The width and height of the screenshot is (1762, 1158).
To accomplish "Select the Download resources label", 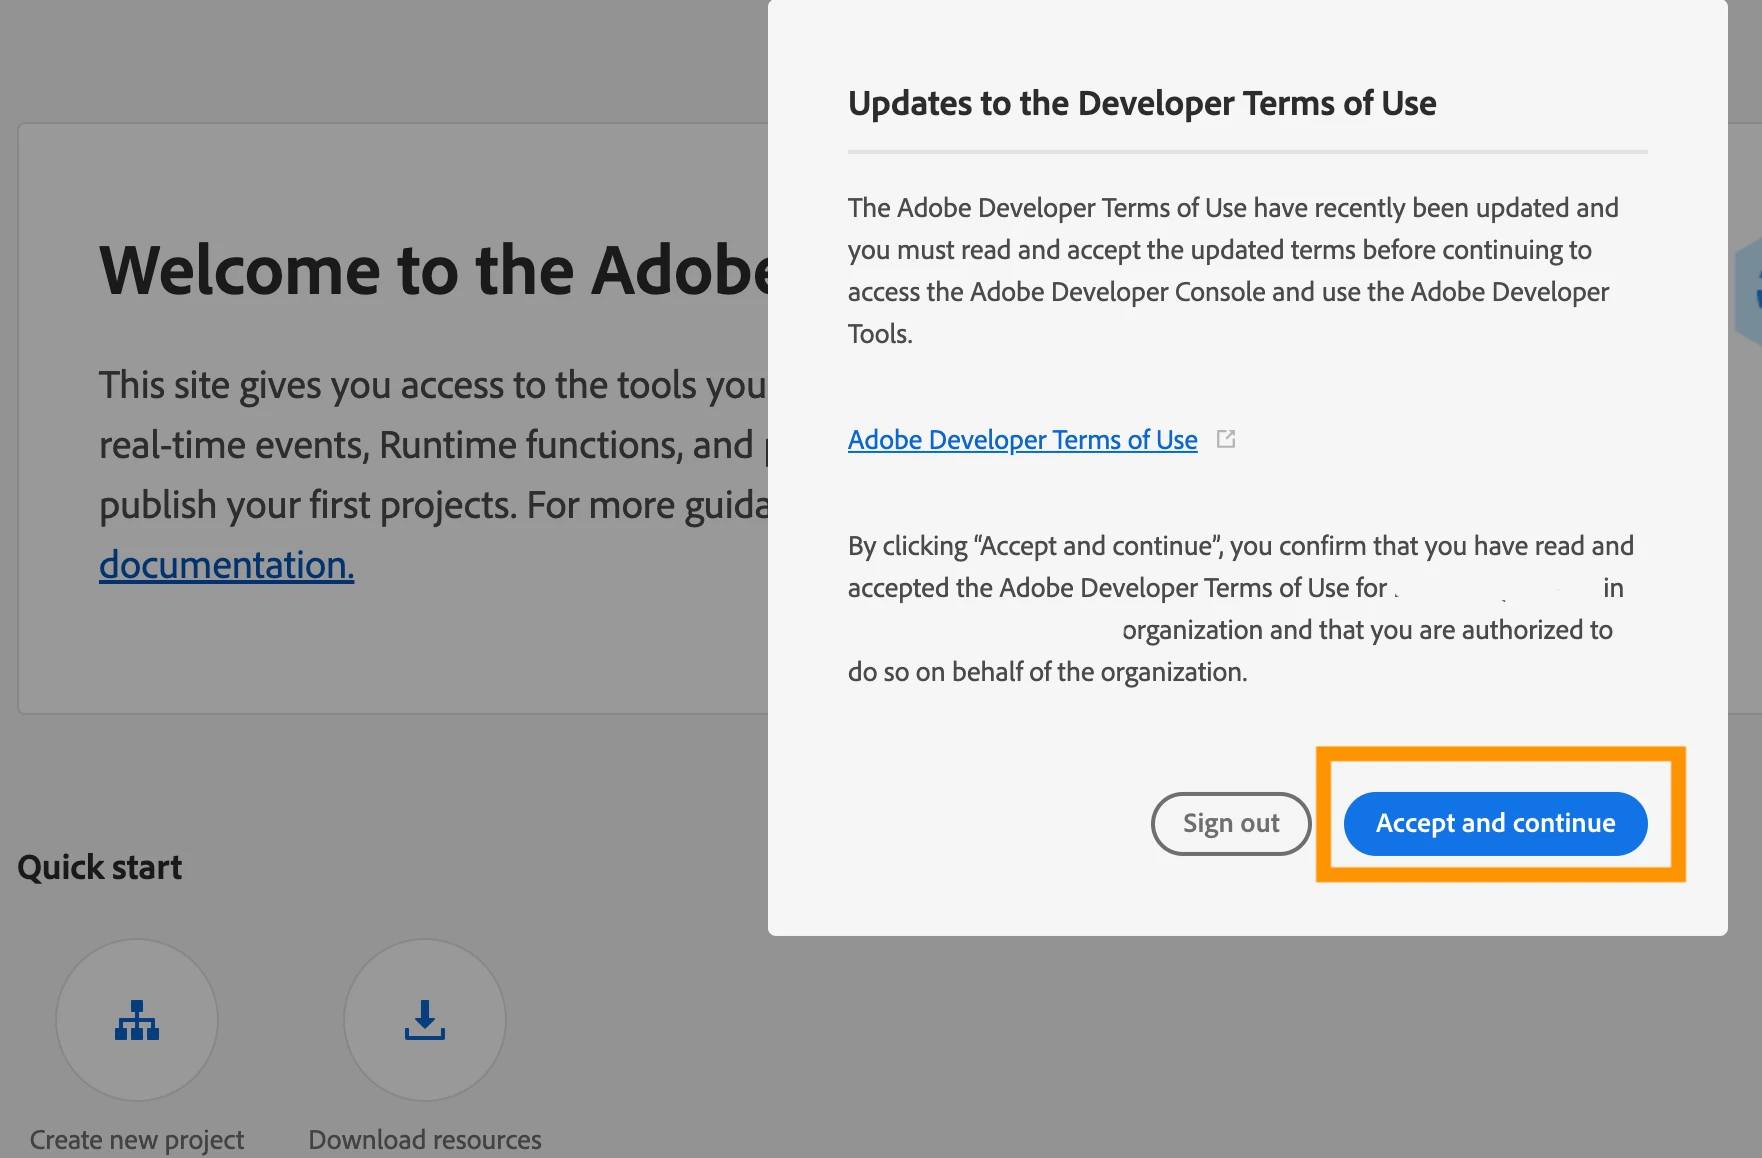I will (425, 1139).
